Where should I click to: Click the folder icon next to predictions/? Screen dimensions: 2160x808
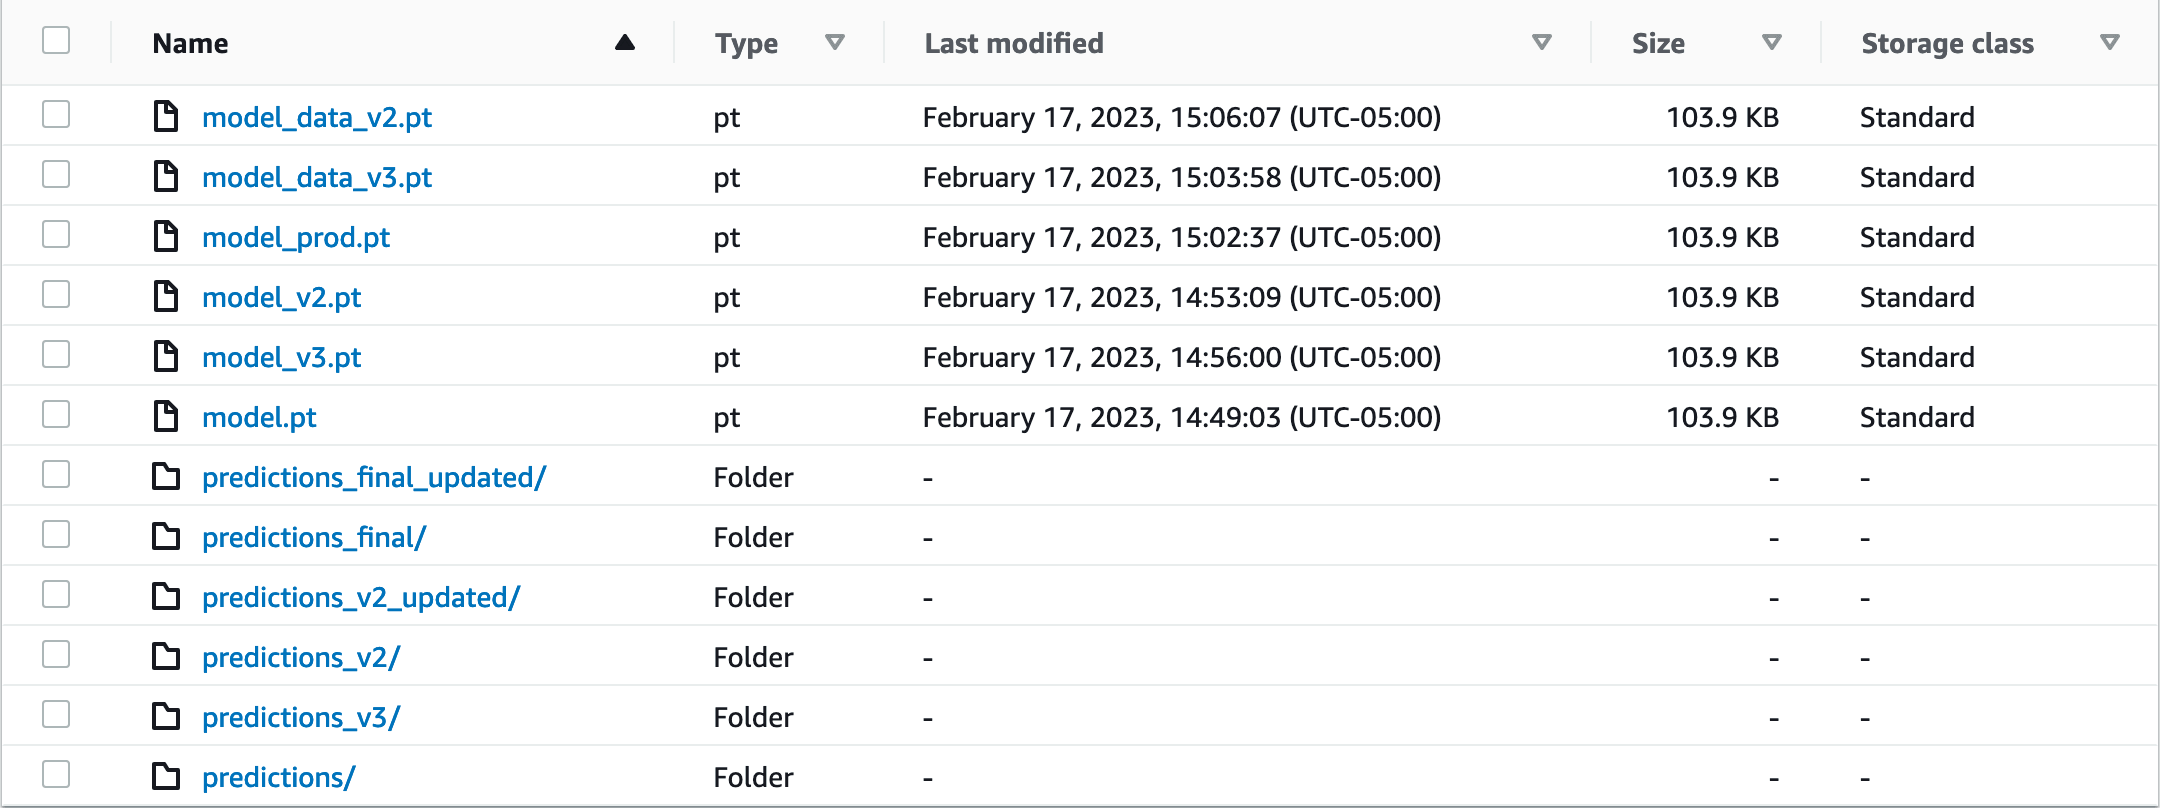pos(165,776)
